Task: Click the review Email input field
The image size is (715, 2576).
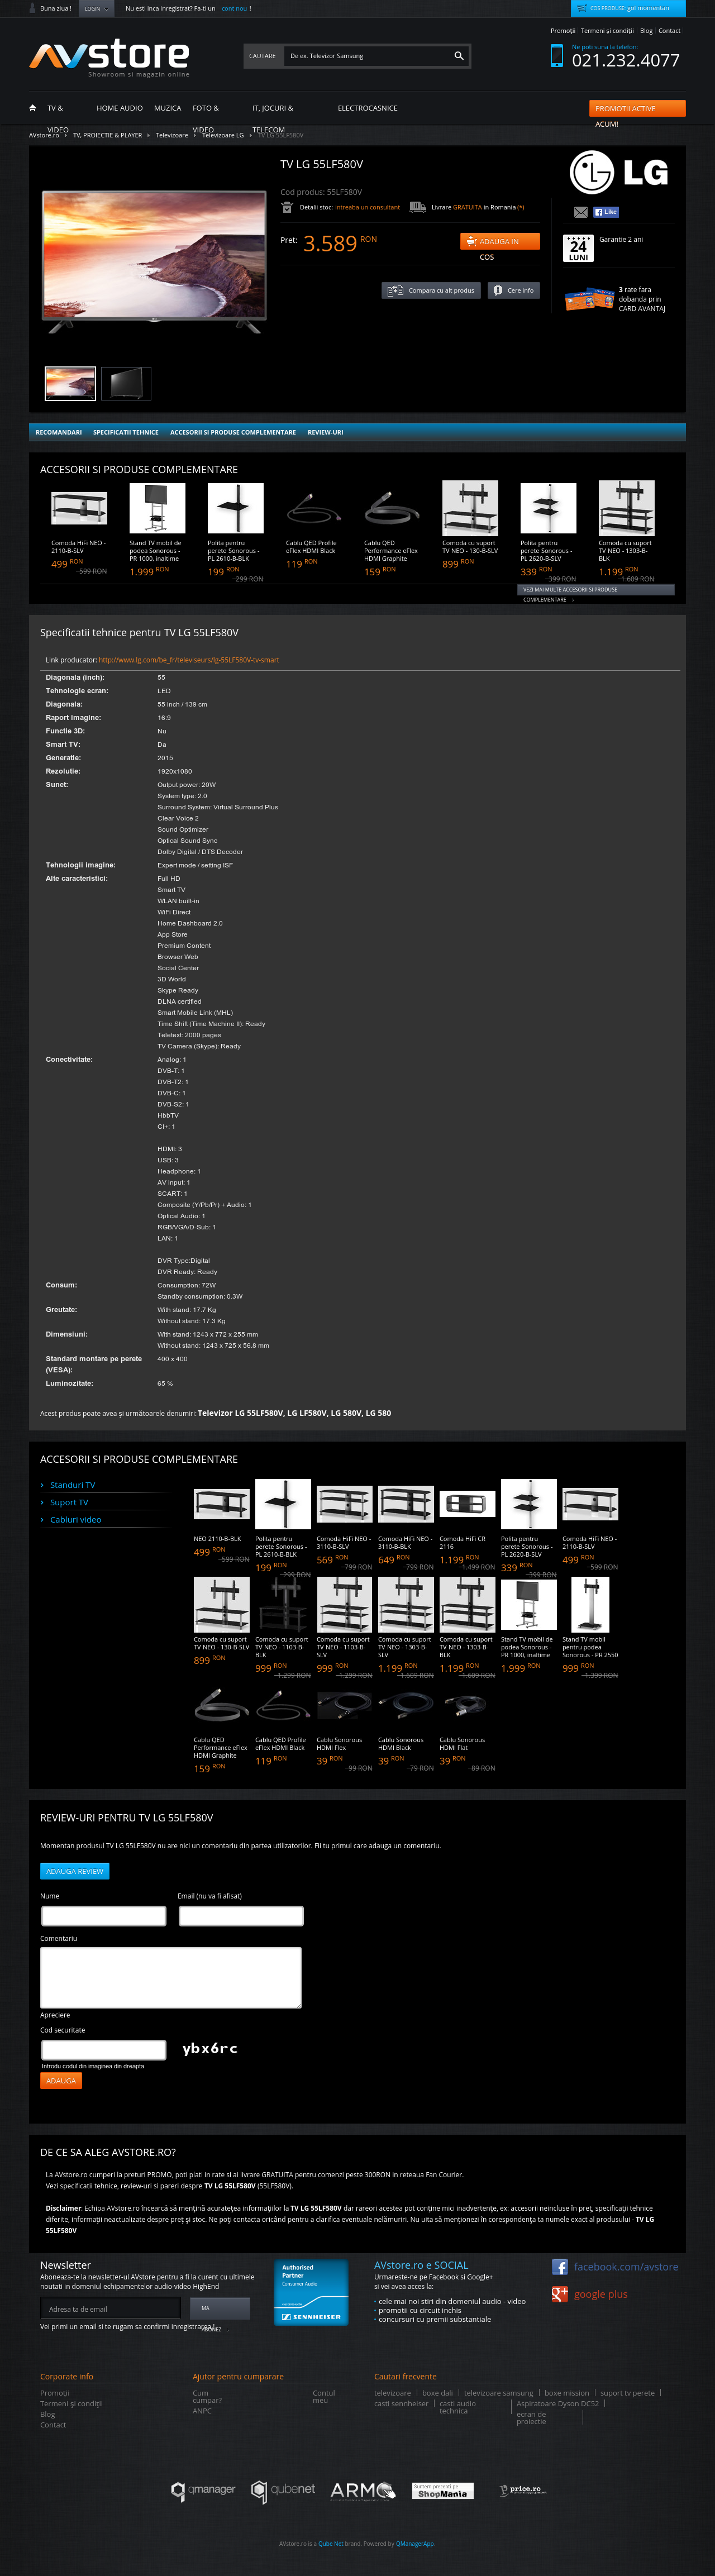Action: (240, 1915)
